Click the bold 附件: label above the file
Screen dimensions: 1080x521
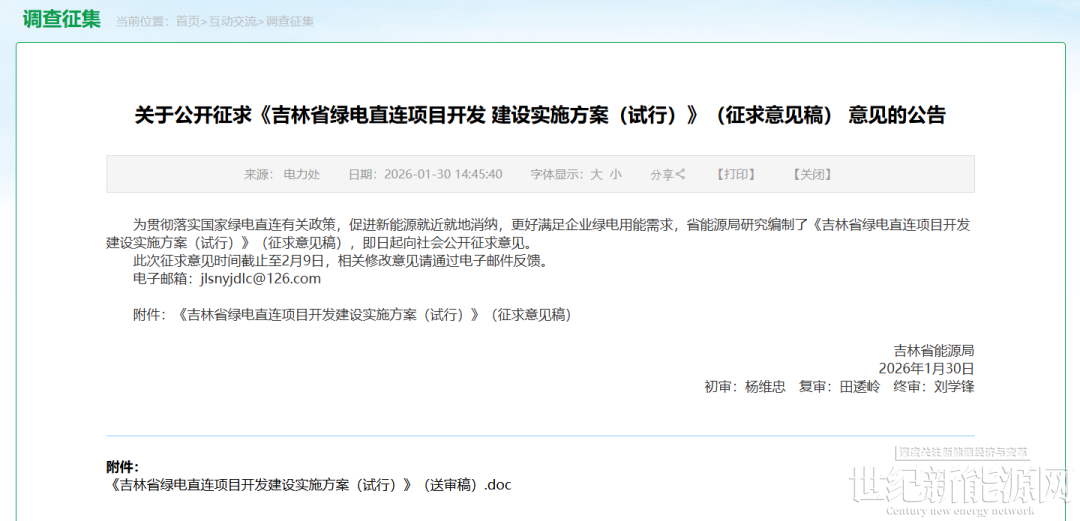coord(123,467)
